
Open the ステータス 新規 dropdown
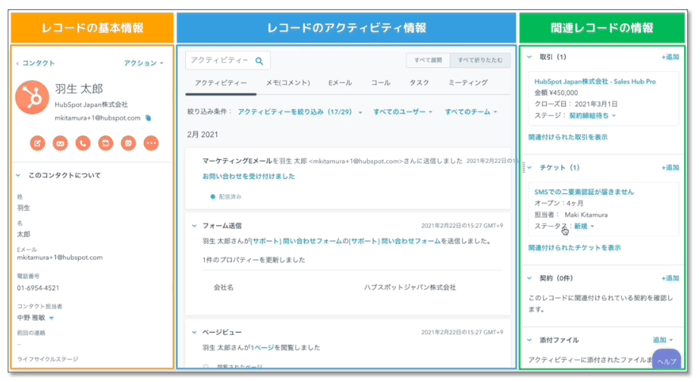click(x=584, y=226)
